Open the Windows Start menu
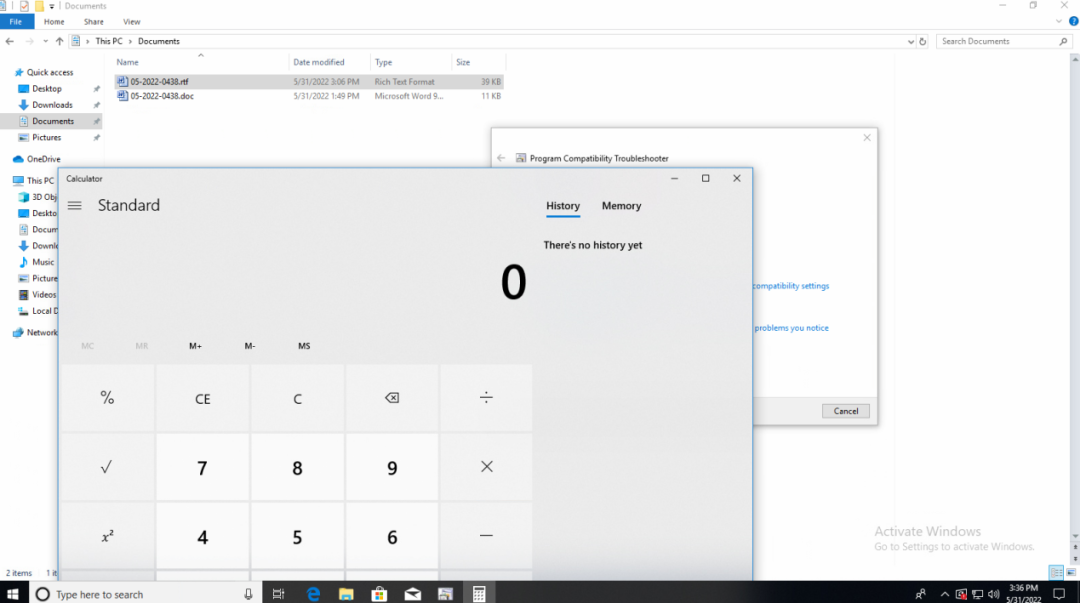The width and height of the screenshot is (1080, 603). click(x=12, y=593)
